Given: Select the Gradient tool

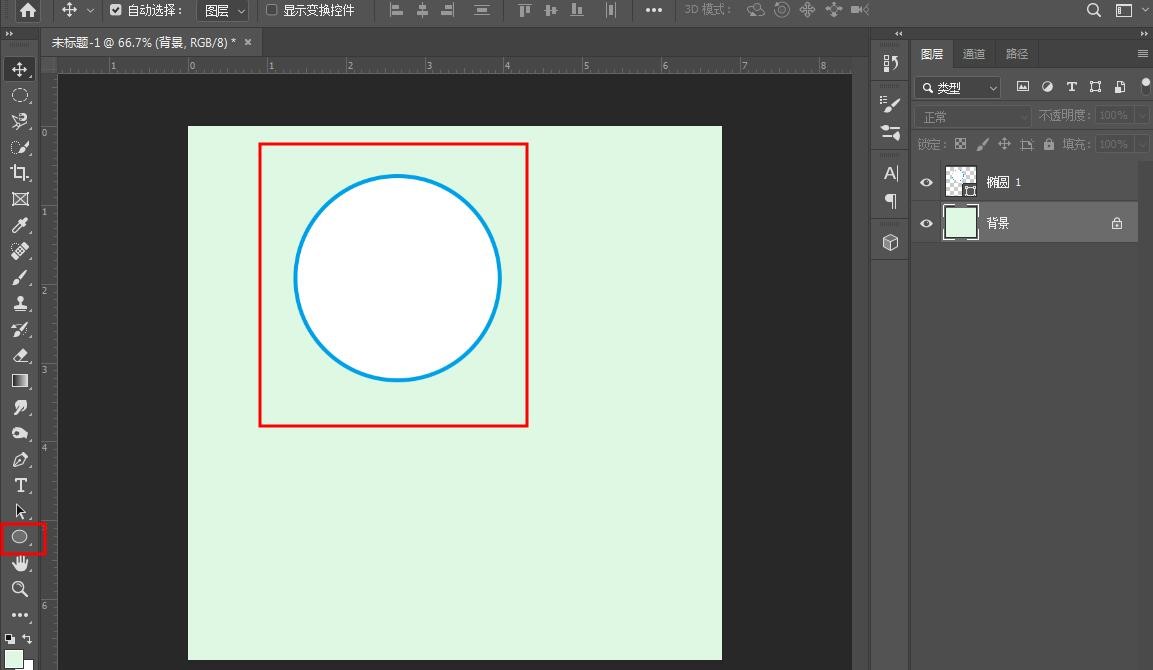Looking at the screenshot, I should pyautogui.click(x=20, y=381).
